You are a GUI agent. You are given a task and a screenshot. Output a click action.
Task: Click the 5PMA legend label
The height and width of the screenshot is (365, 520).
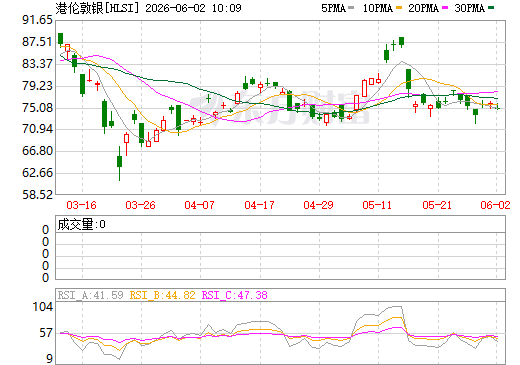[x=333, y=8]
